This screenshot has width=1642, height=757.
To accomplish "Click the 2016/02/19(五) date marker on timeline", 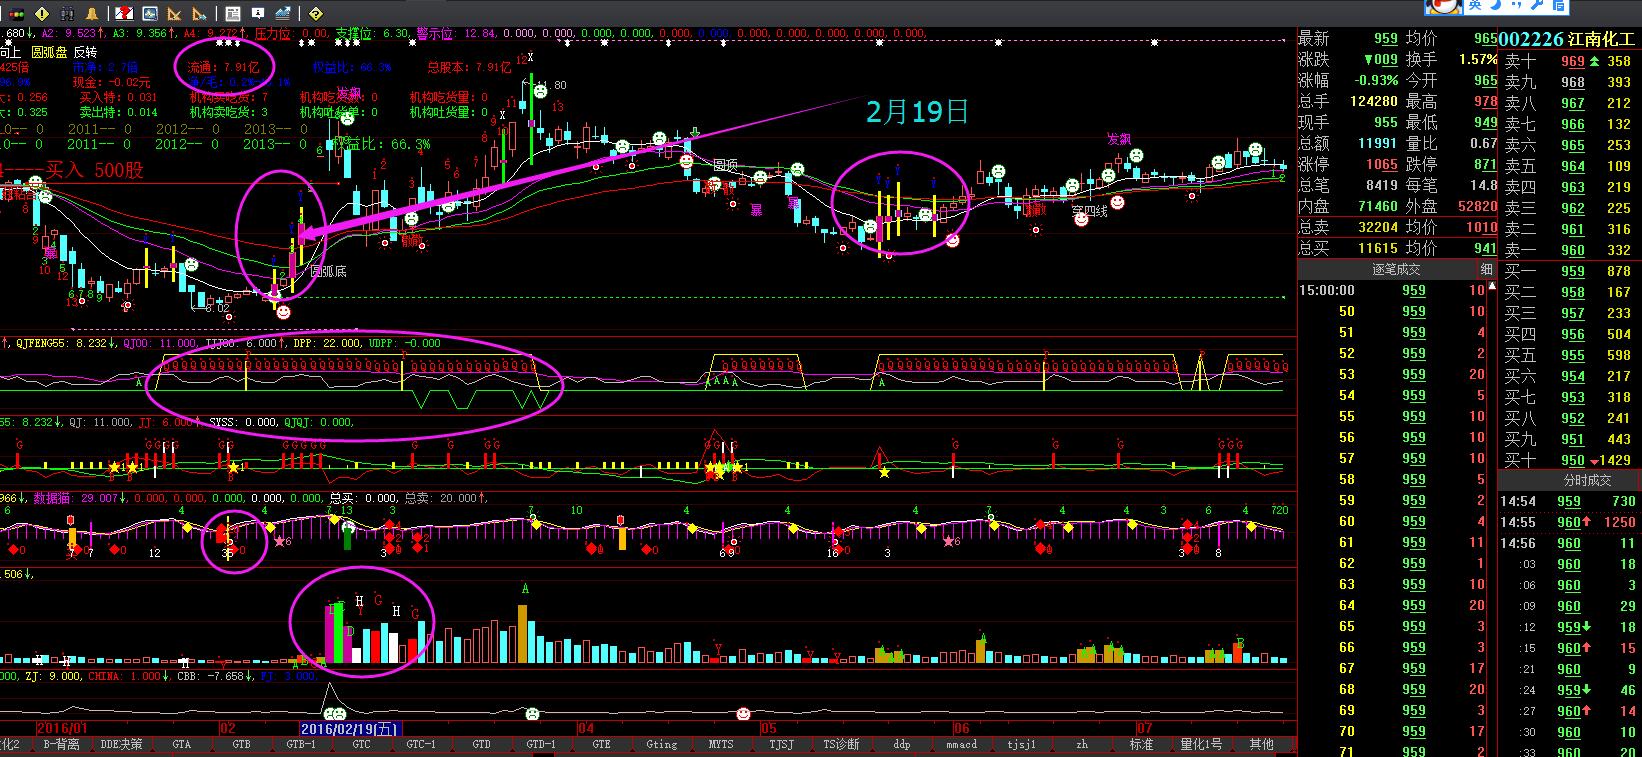I will 349,728.
